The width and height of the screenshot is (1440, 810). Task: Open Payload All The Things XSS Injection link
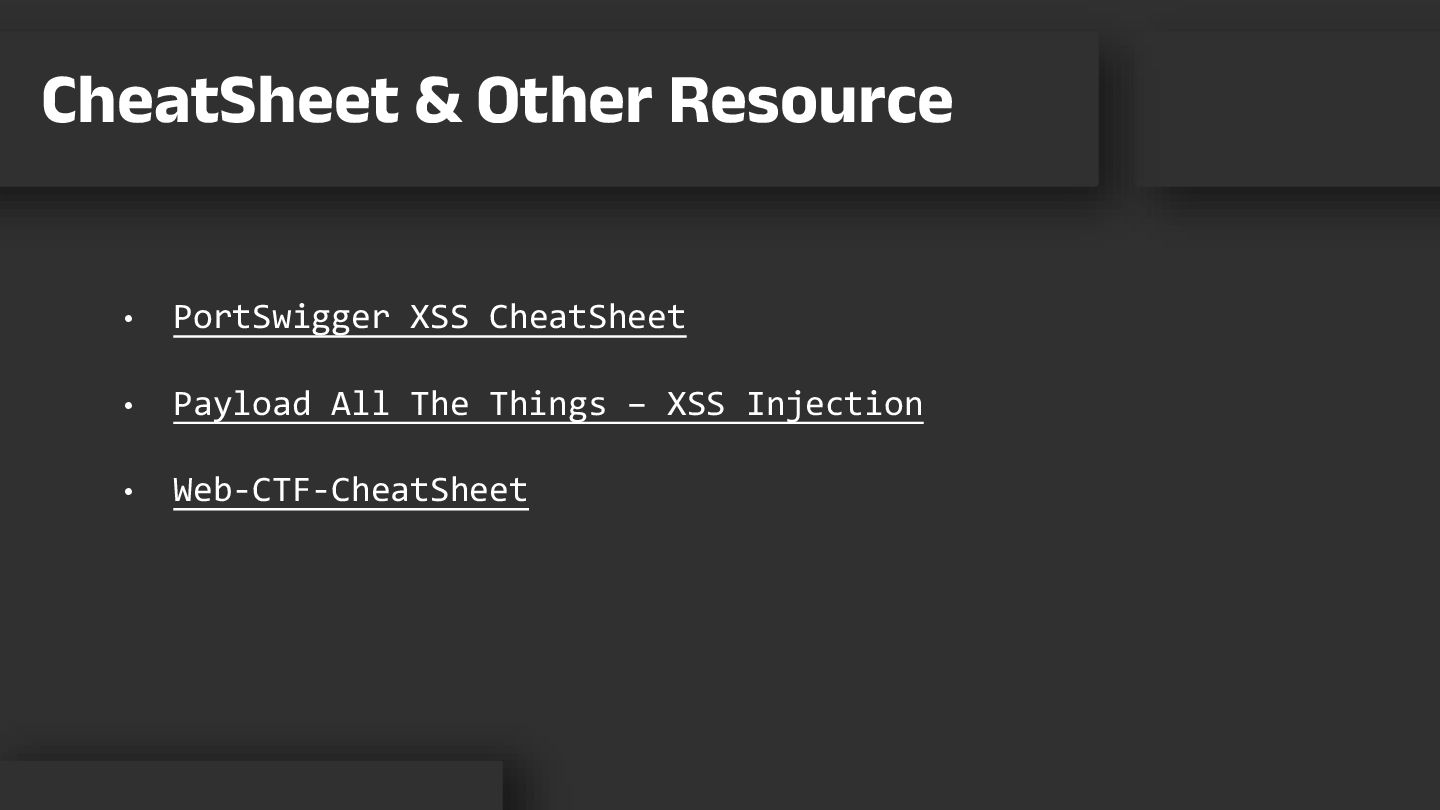click(x=548, y=404)
